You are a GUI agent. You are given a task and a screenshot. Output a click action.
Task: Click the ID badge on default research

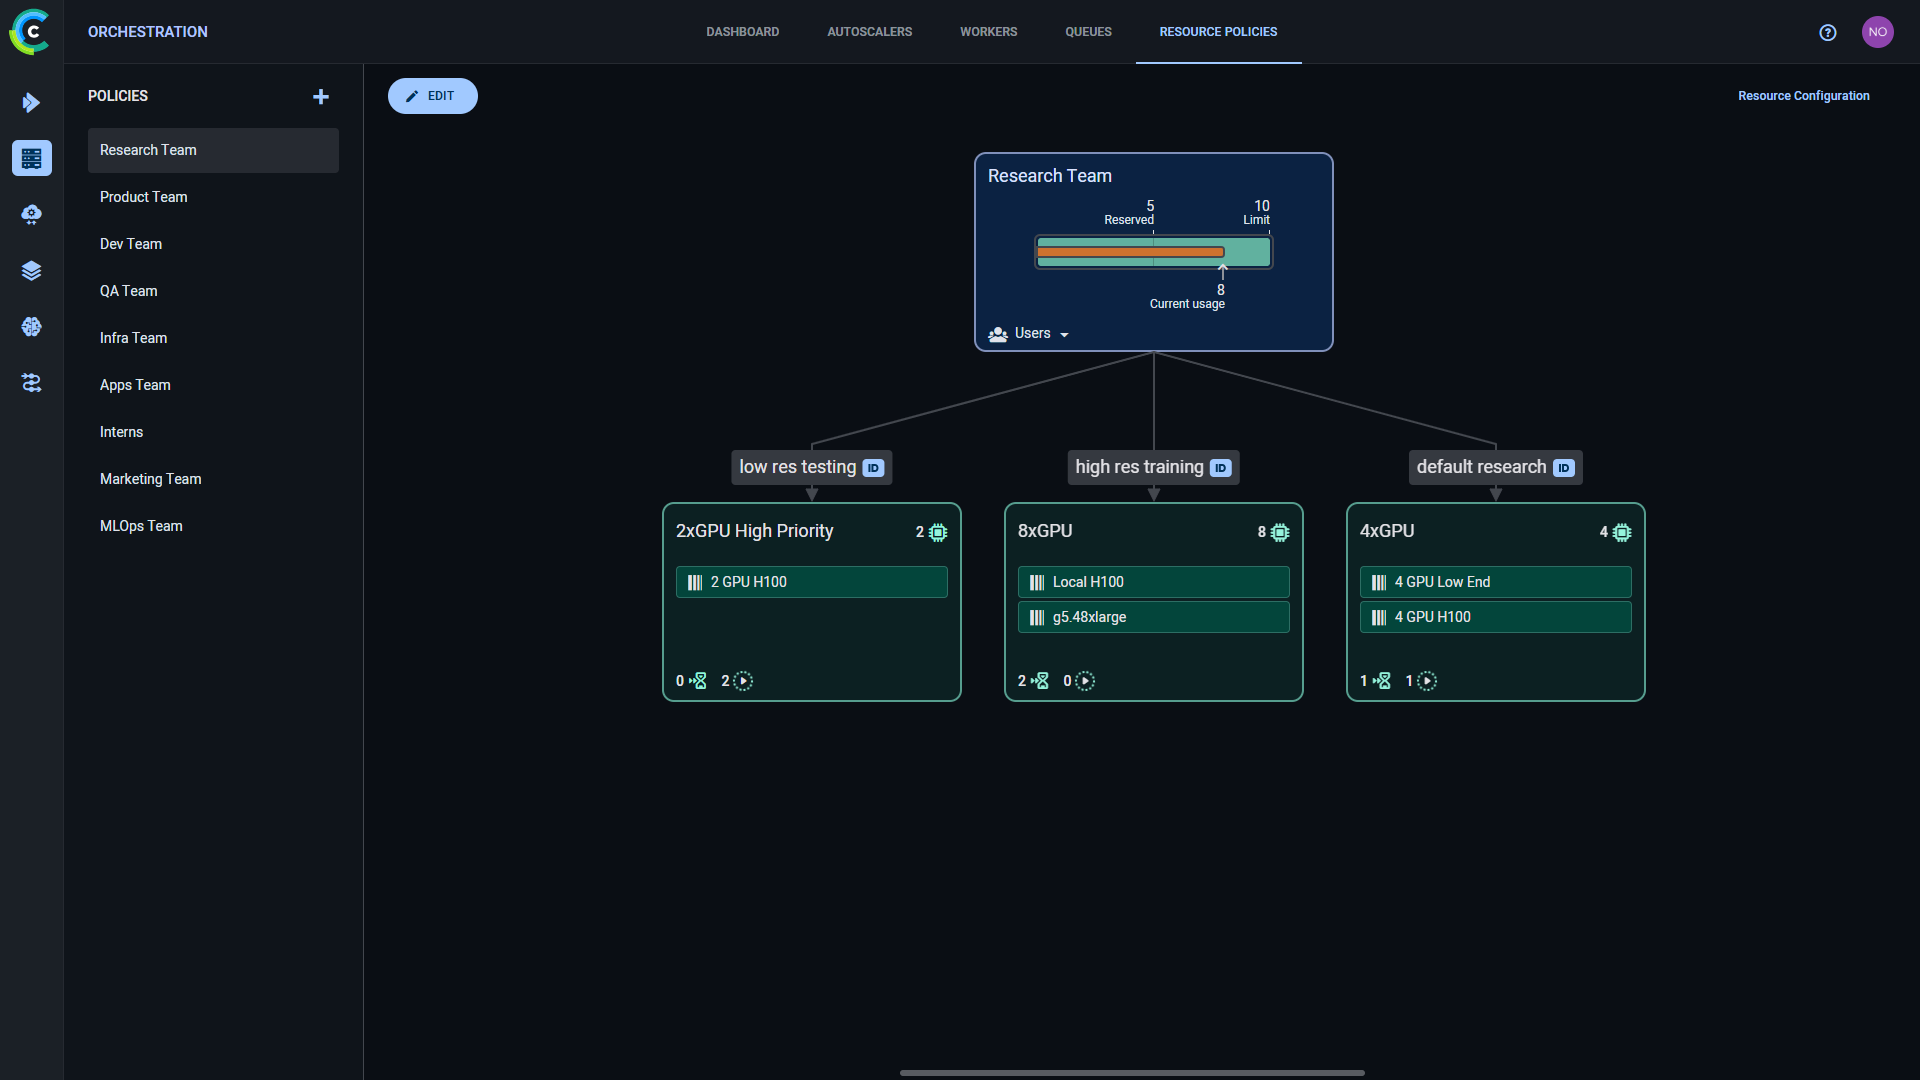click(1564, 468)
